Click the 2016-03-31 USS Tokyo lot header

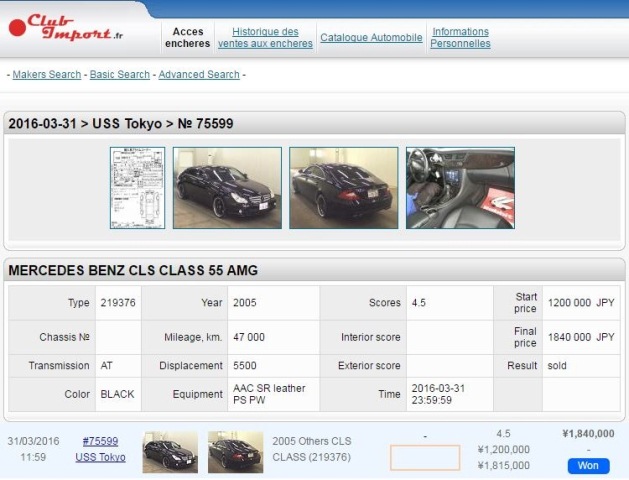121,124
